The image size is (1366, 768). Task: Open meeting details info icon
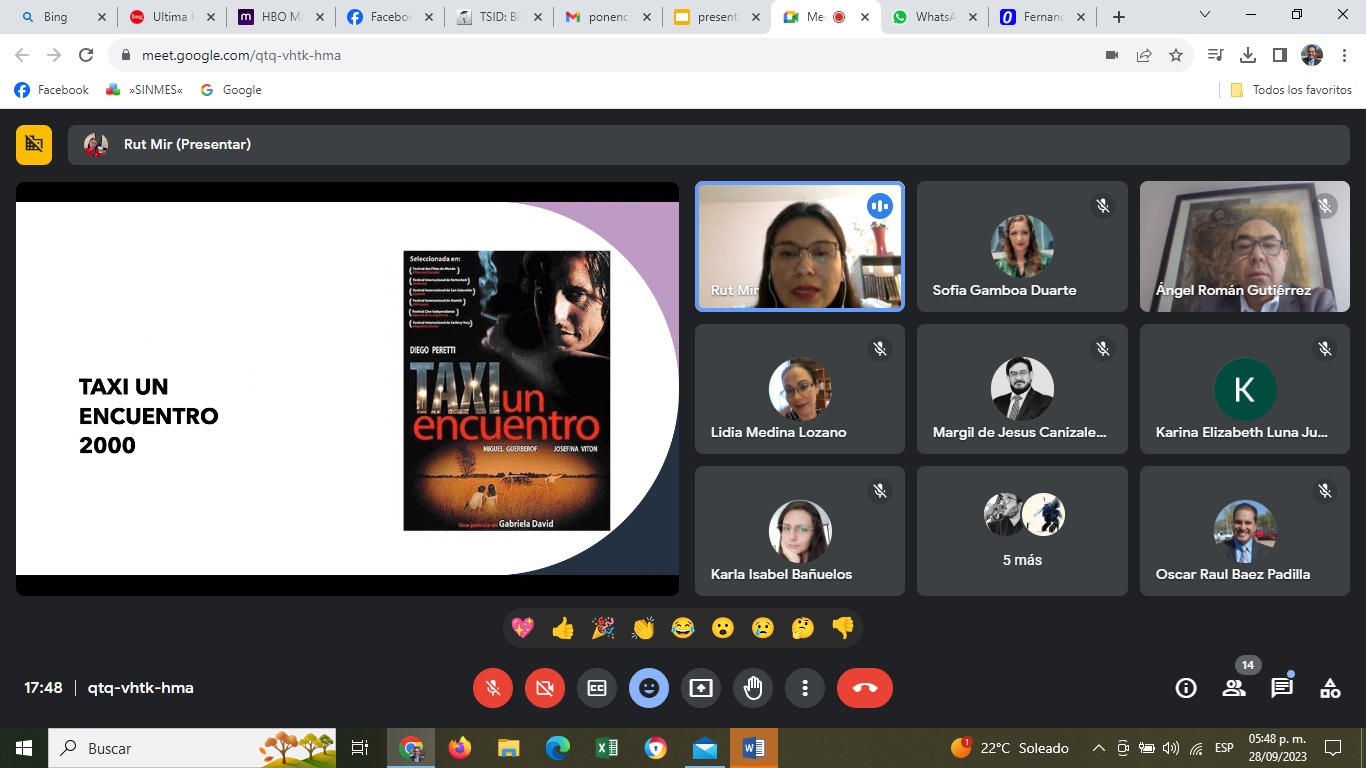(x=1186, y=688)
